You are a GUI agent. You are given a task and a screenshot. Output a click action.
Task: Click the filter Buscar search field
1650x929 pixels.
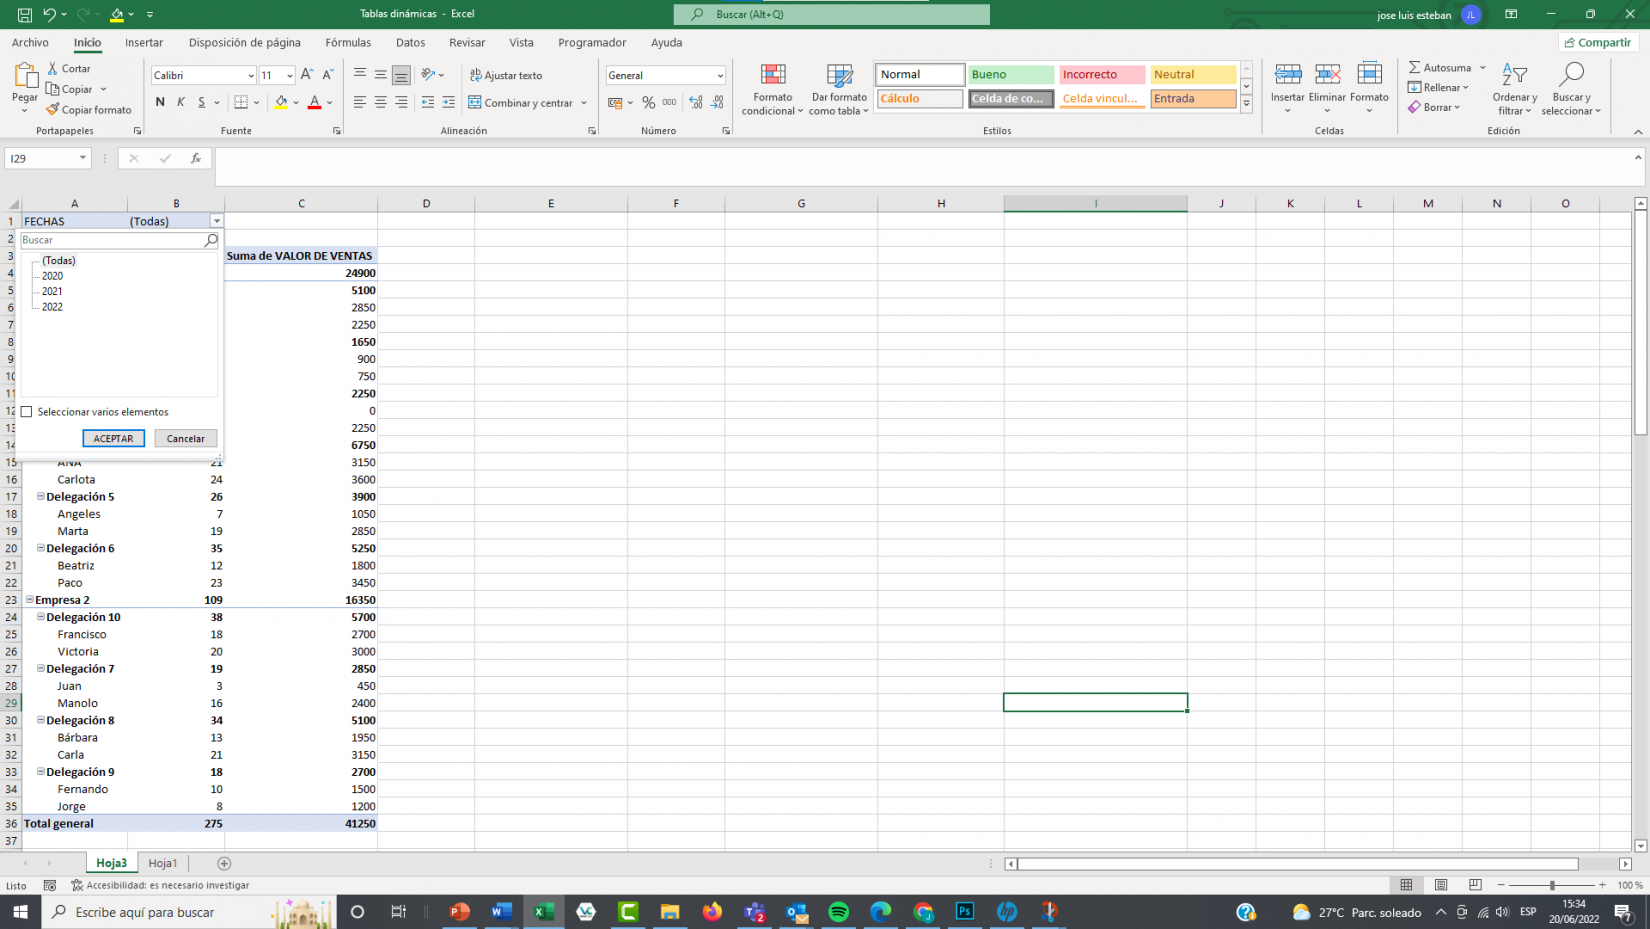pos(112,240)
